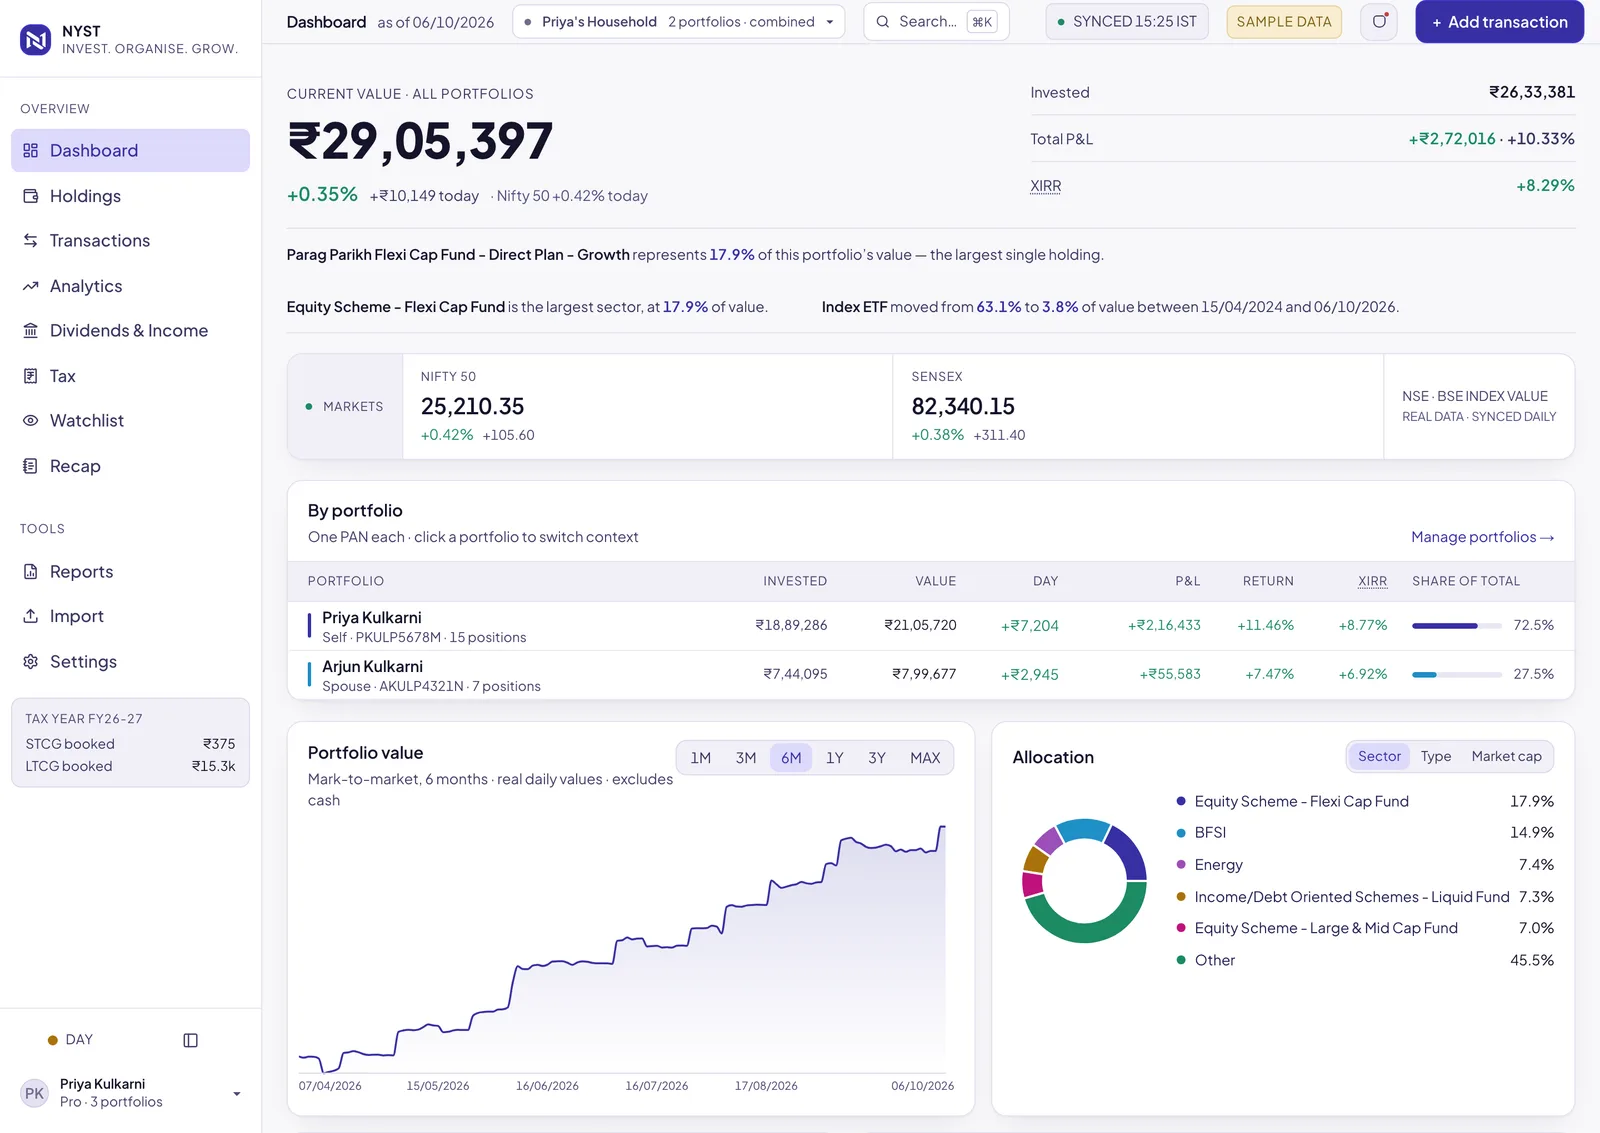
Task: Click the Import upload icon
Action: click(x=31, y=616)
